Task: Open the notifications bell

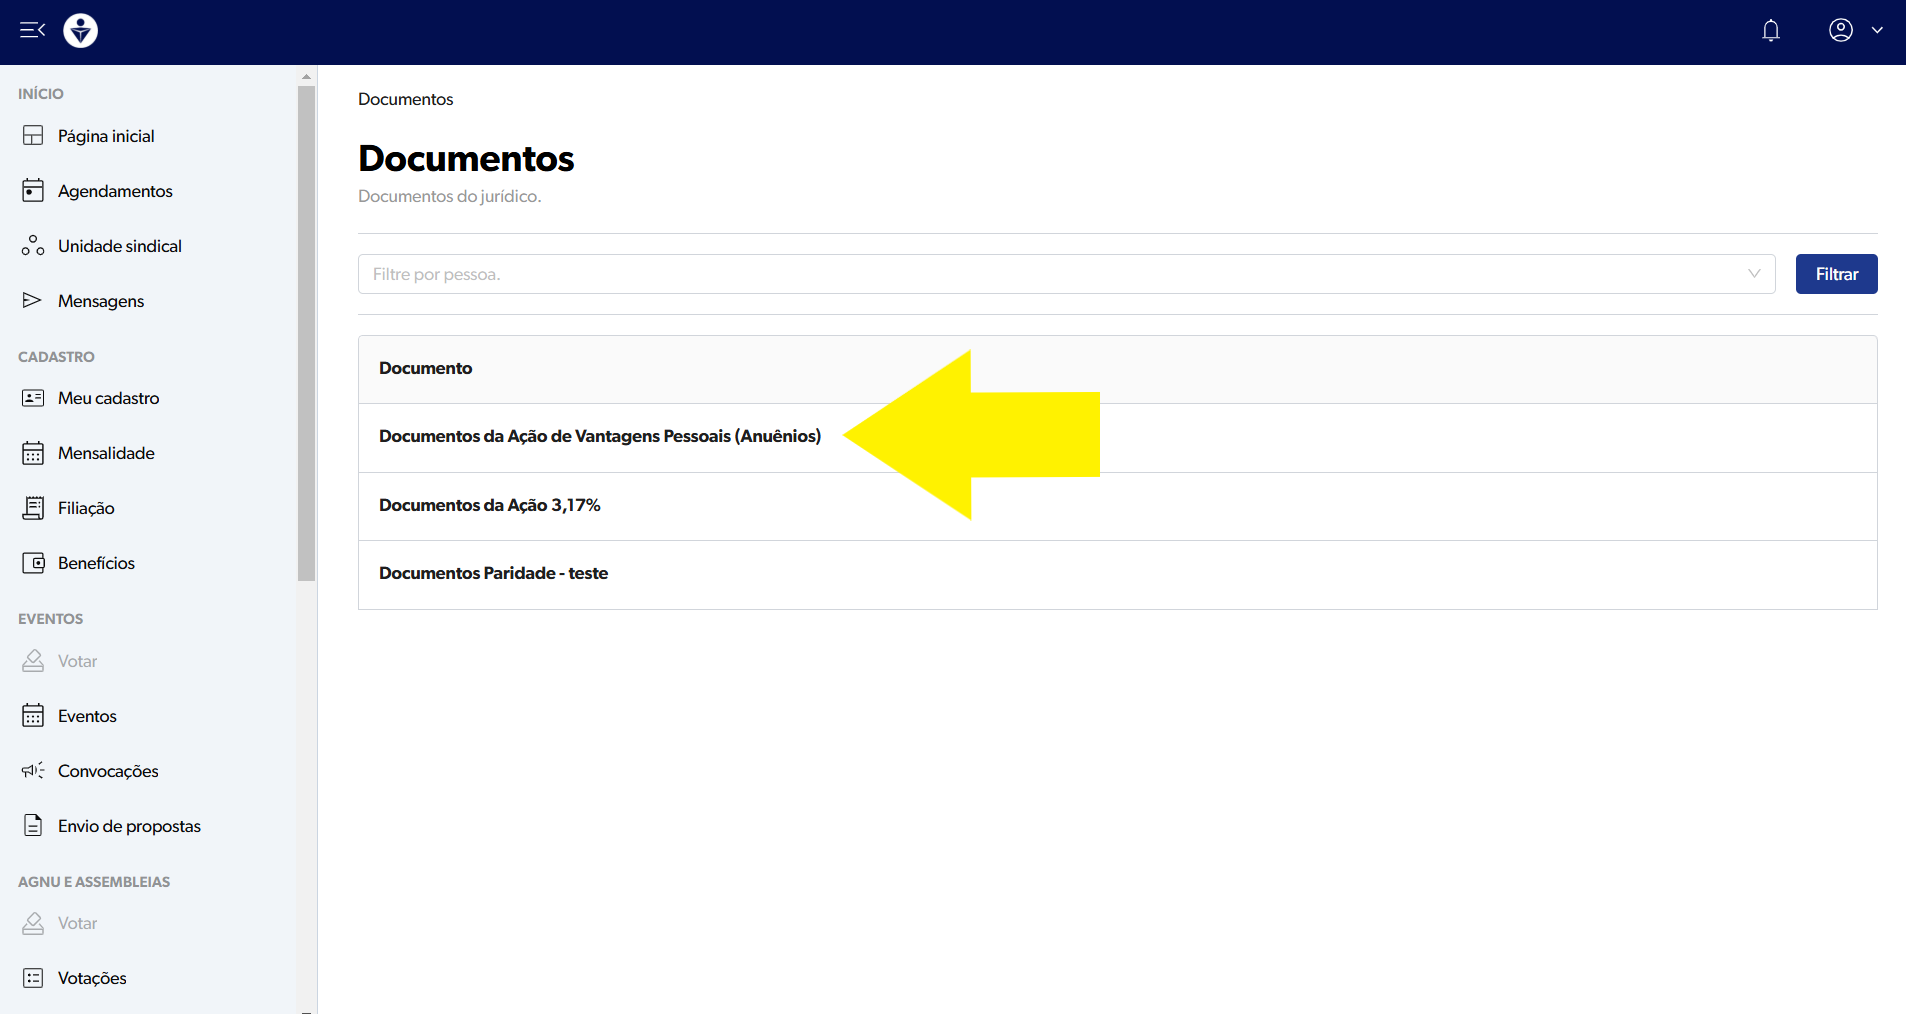Action: [1770, 31]
